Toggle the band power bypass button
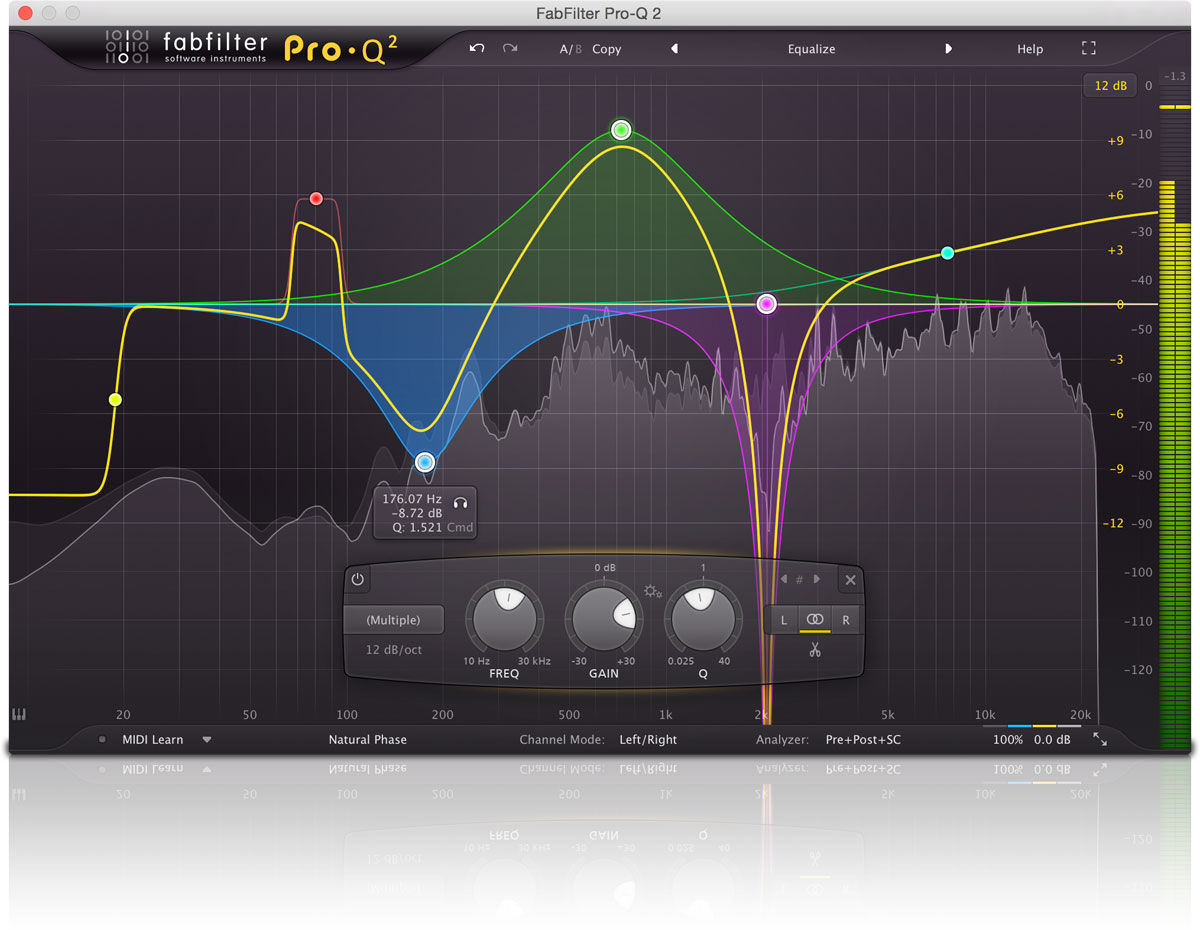Viewport: 1200px width, 930px height. pyautogui.click(x=357, y=579)
